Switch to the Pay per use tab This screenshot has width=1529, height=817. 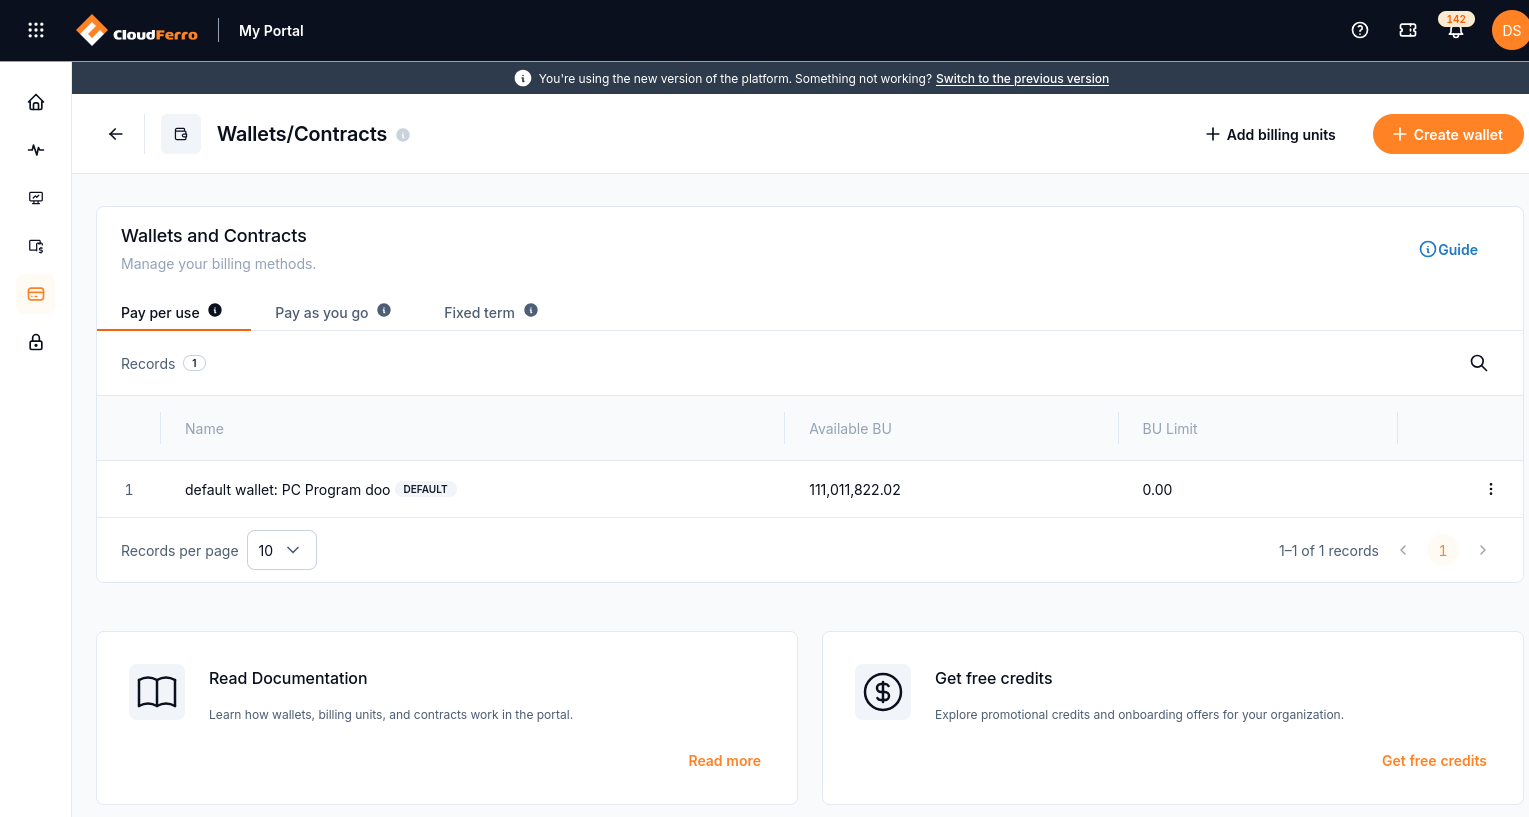[160, 313]
